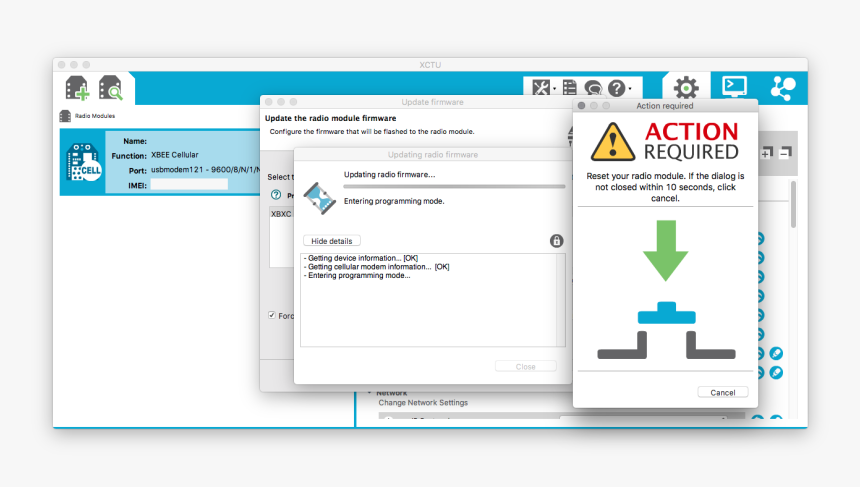The width and height of the screenshot is (860, 487).
Task: Open the Feedback chat bubble icon
Action: click(593, 88)
